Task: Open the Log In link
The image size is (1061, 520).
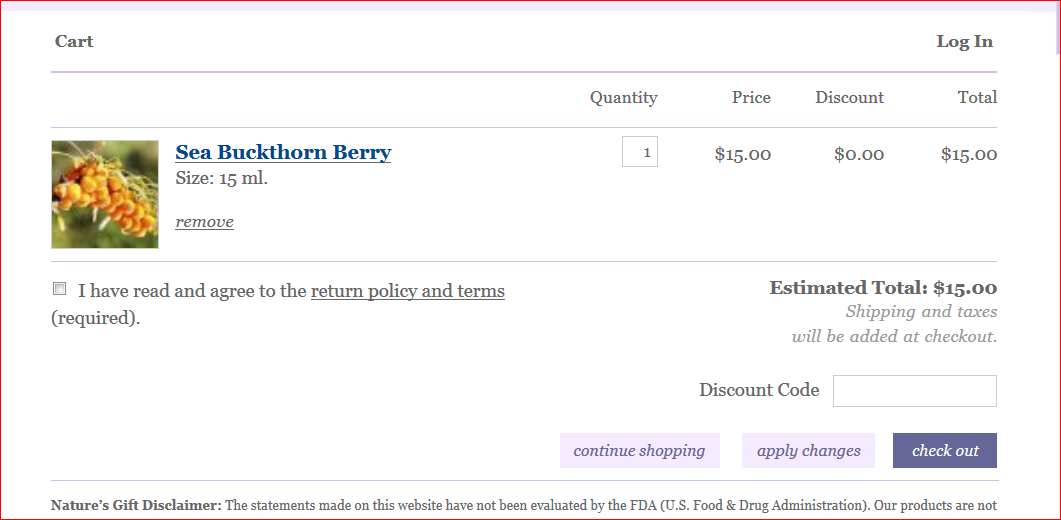Action: pyautogui.click(x=964, y=41)
